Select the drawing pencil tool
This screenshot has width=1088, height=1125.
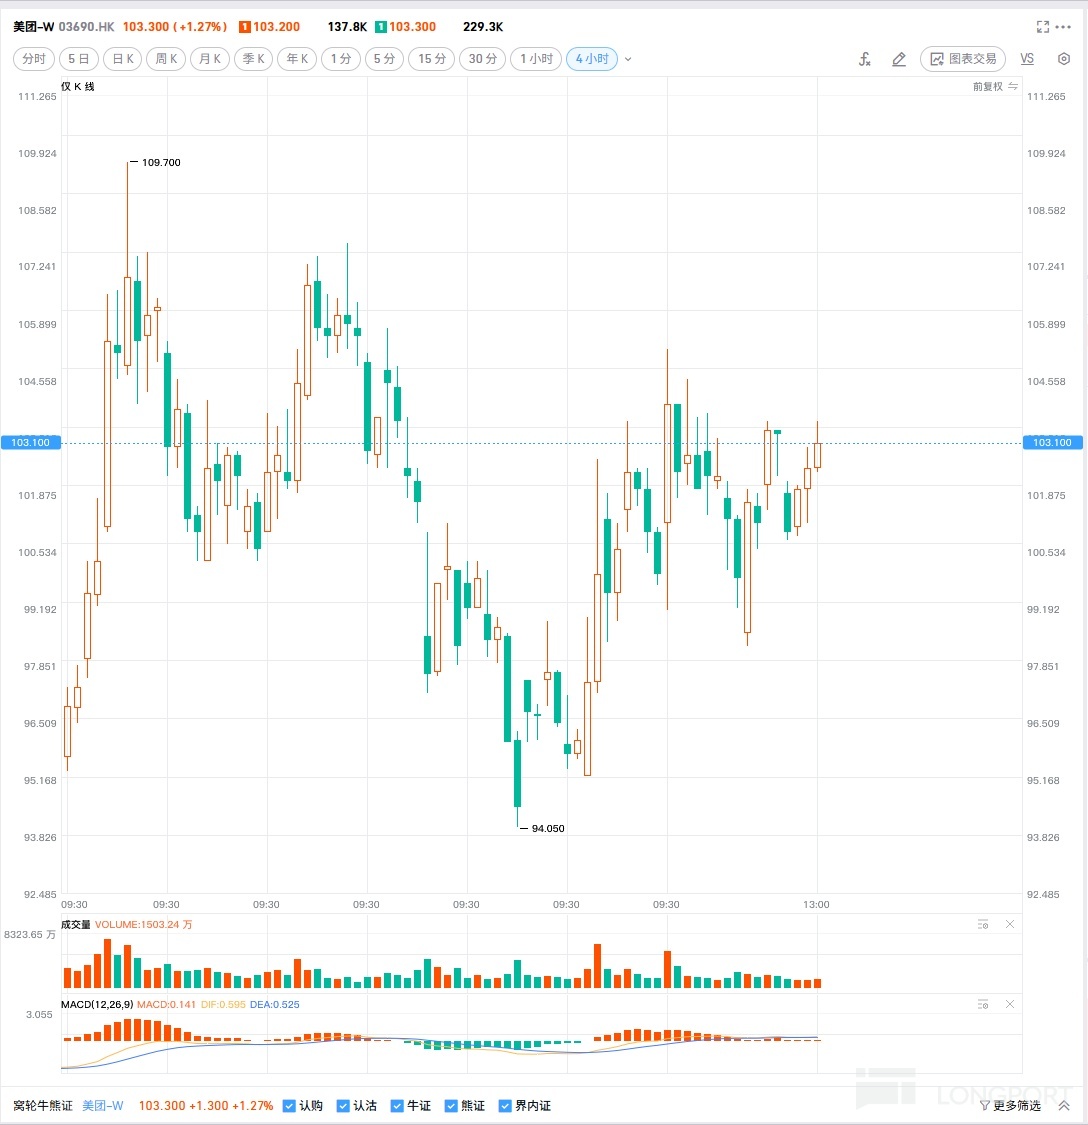(x=899, y=59)
